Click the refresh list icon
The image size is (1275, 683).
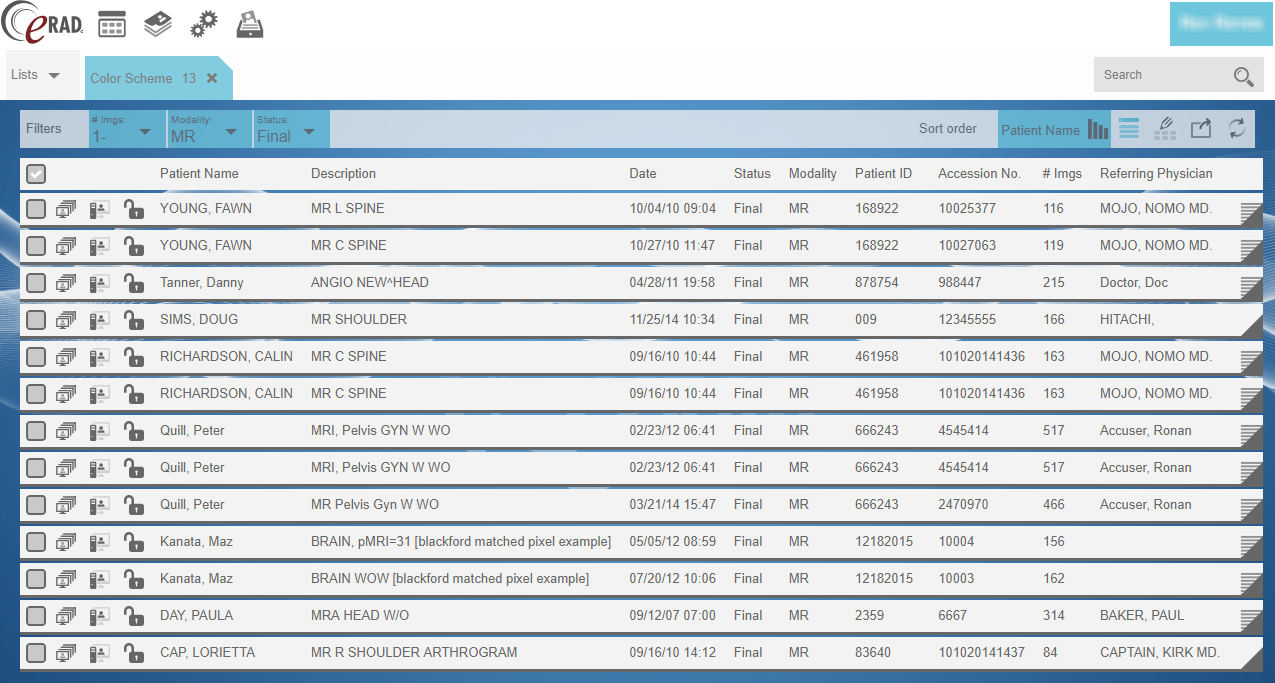[1237, 129]
